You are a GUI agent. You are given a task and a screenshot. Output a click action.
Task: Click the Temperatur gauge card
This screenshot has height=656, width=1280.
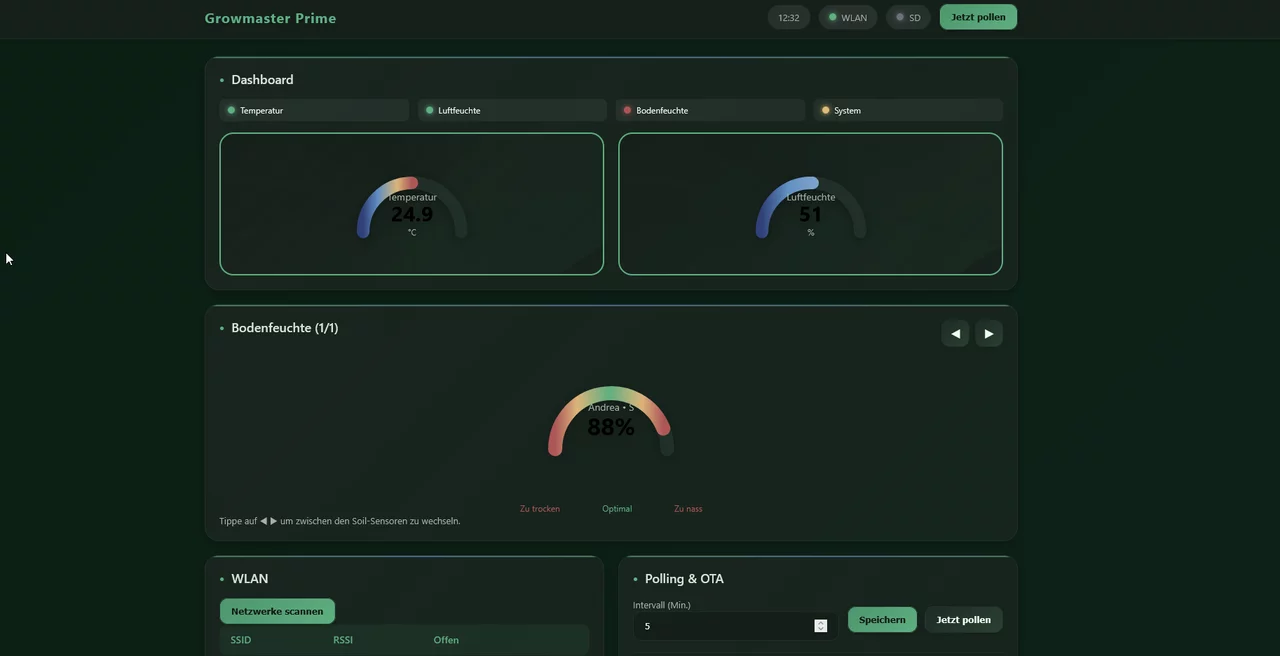(411, 204)
